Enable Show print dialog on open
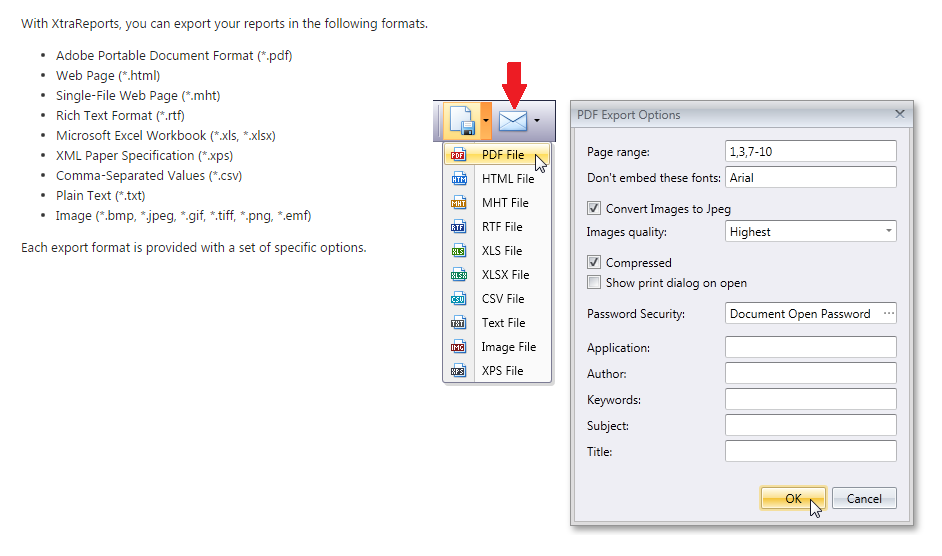The height and width of the screenshot is (556, 942). [594, 282]
